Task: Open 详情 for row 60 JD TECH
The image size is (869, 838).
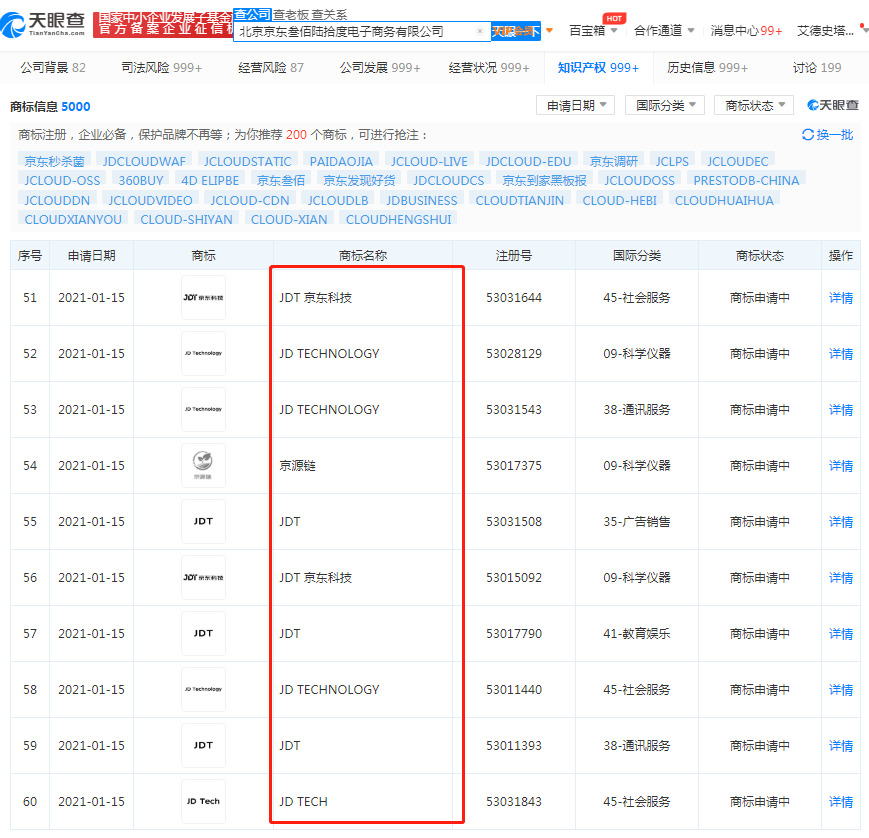Action: (x=841, y=801)
